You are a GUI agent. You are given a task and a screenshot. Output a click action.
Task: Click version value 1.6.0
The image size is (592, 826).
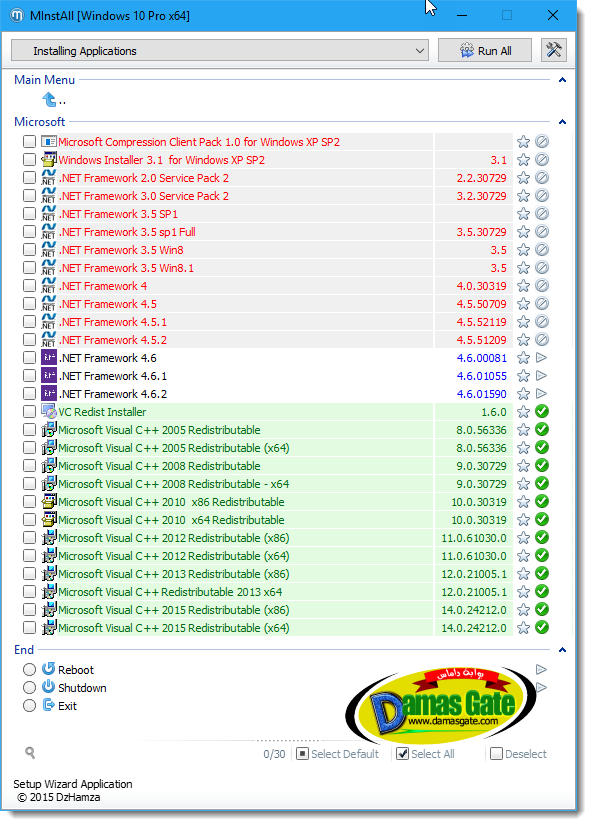pyautogui.click(x=494, y=412)
